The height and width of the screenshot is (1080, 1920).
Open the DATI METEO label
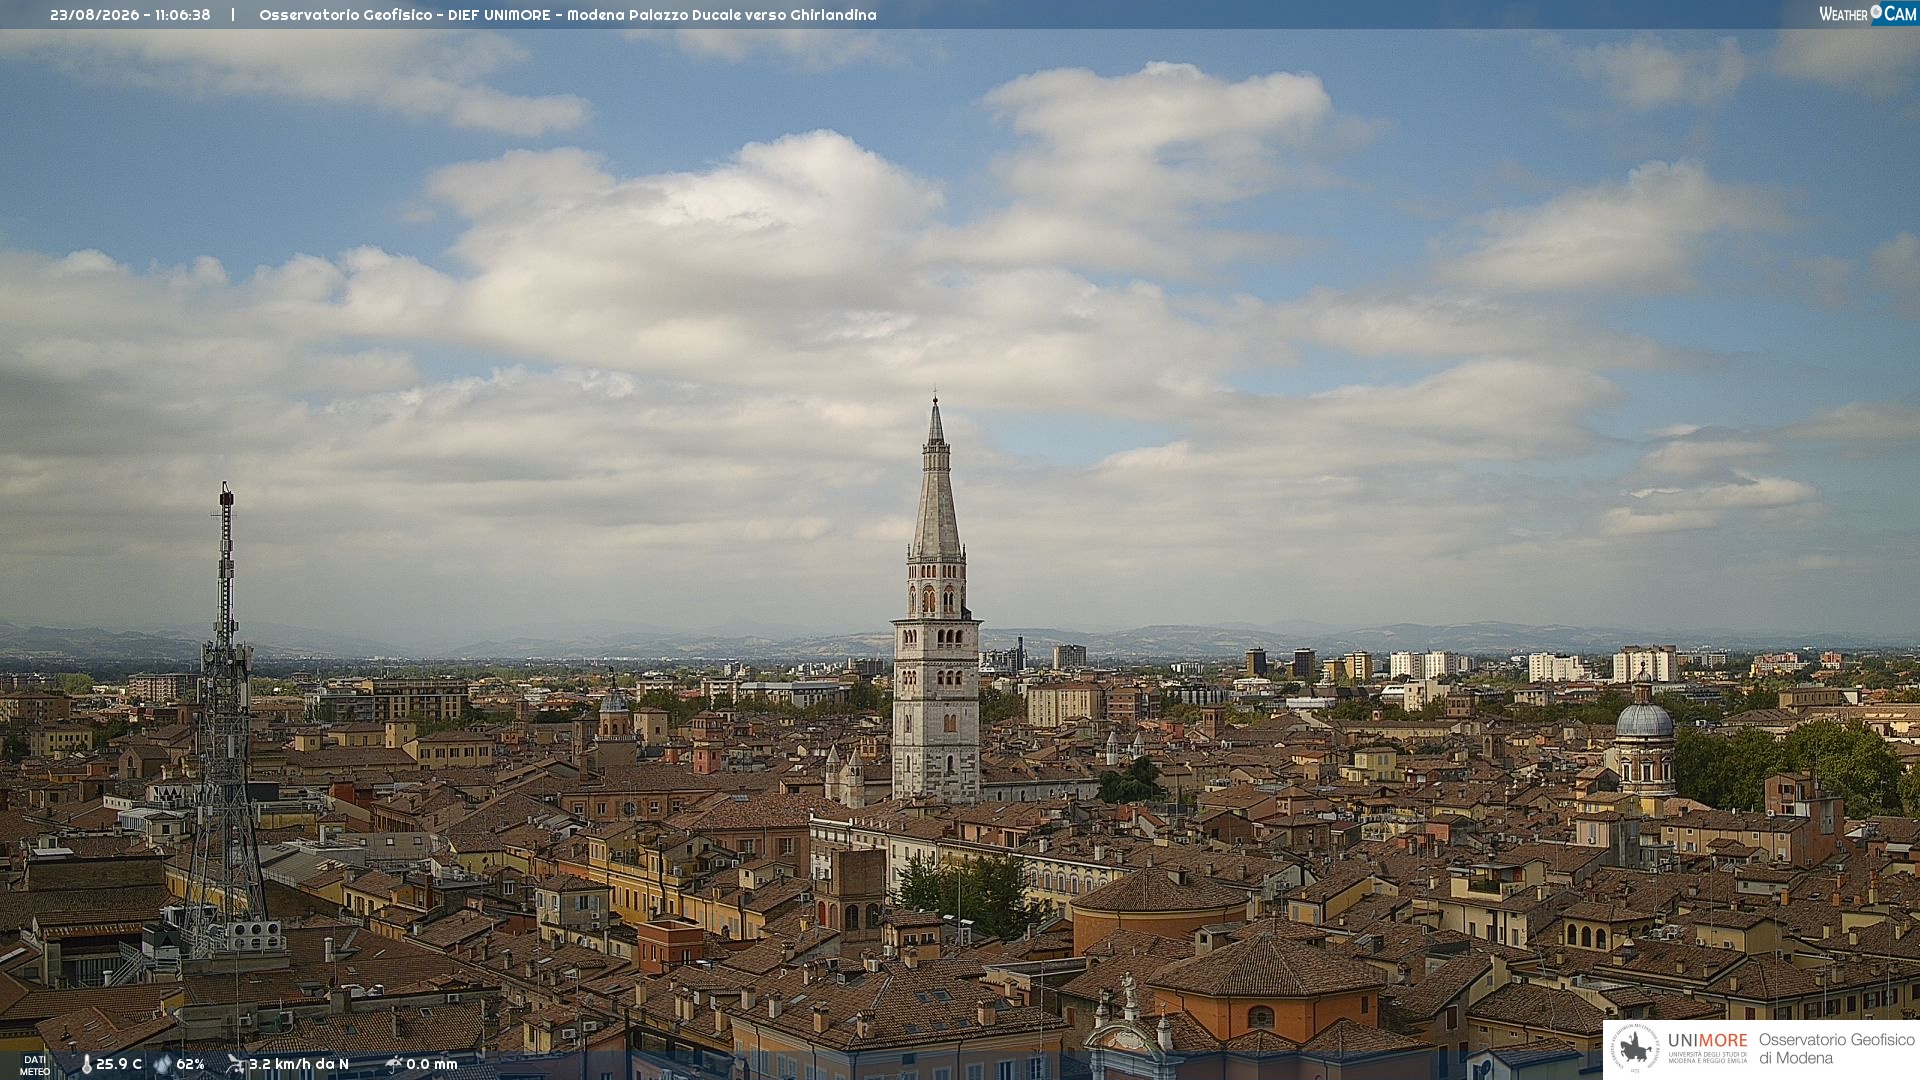coord(35,1065)
